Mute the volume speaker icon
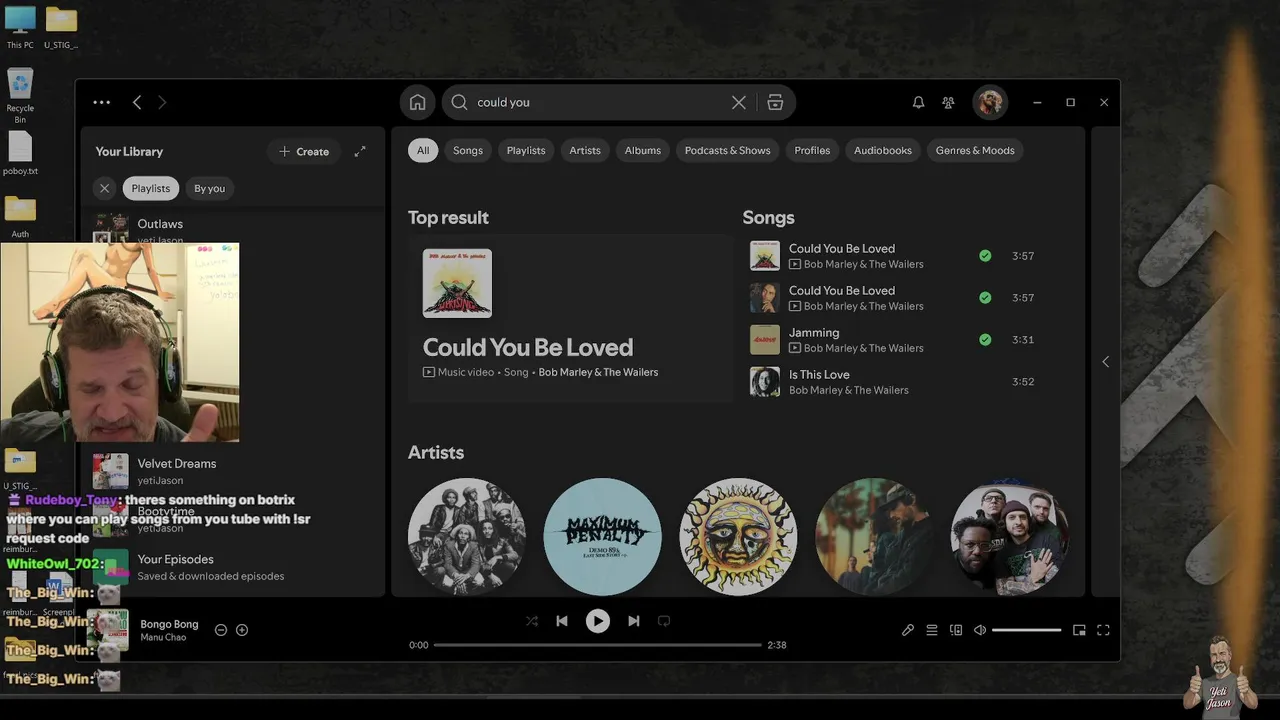 (x=980, y=630)
